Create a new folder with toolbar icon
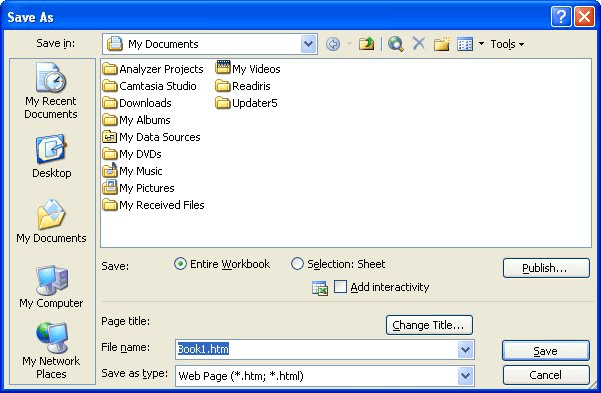Image resolution: width=601 pixels, height=393 pixels. click(442, 44)
